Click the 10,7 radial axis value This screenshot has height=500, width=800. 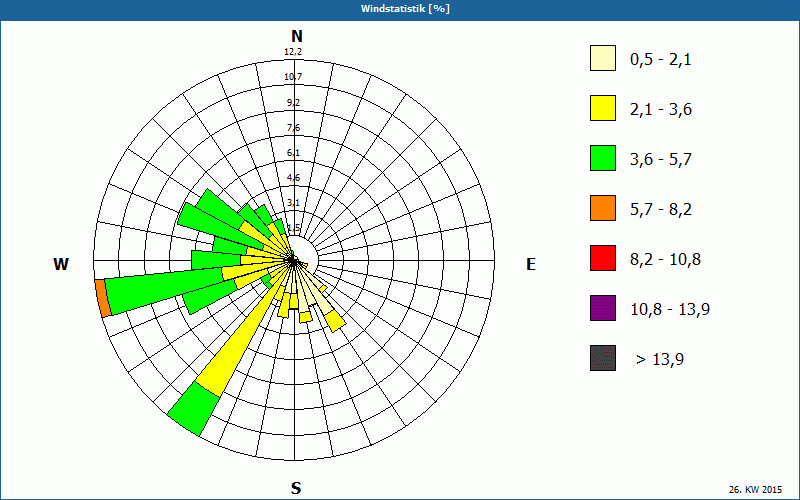click(x=293, y=77)
